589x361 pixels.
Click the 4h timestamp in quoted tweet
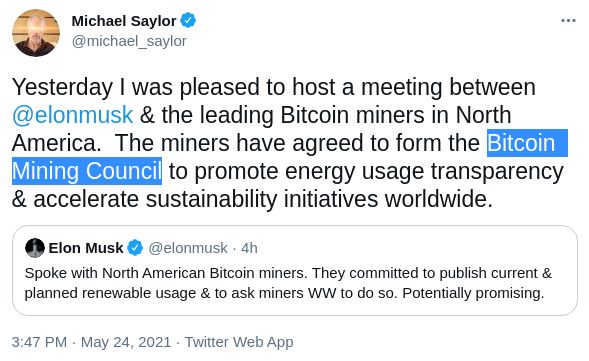pos(249,248)
